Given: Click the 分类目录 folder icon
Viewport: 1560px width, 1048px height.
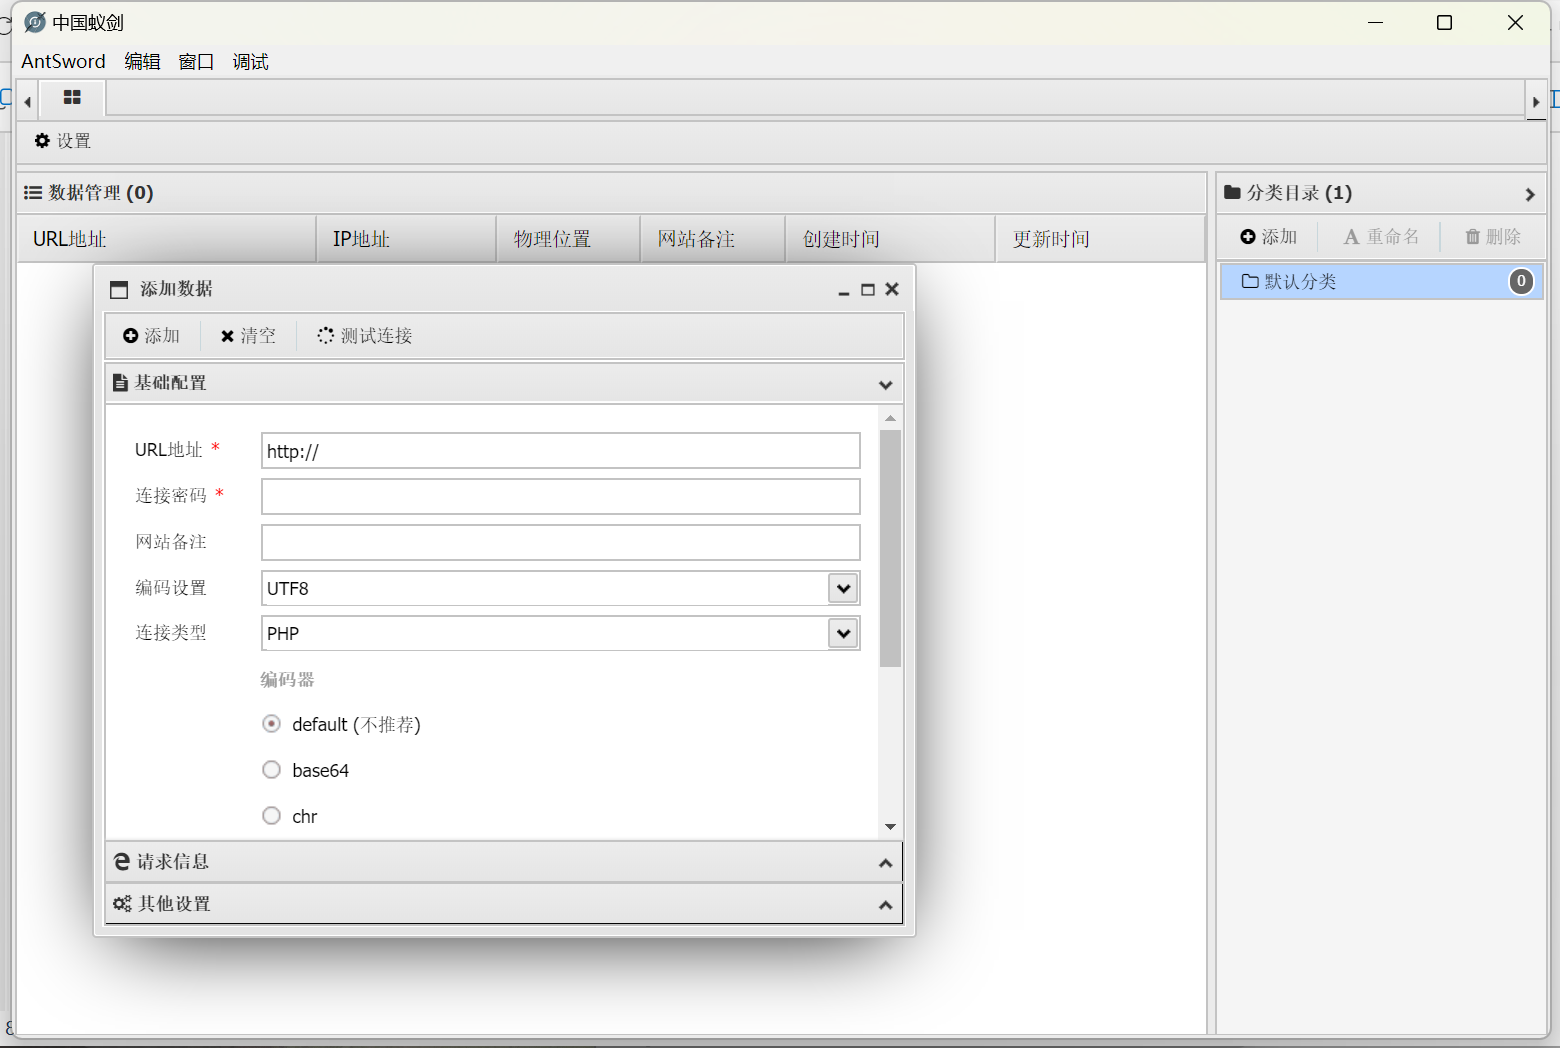Looking at the screenshot, I should [x=1233, y=193].
